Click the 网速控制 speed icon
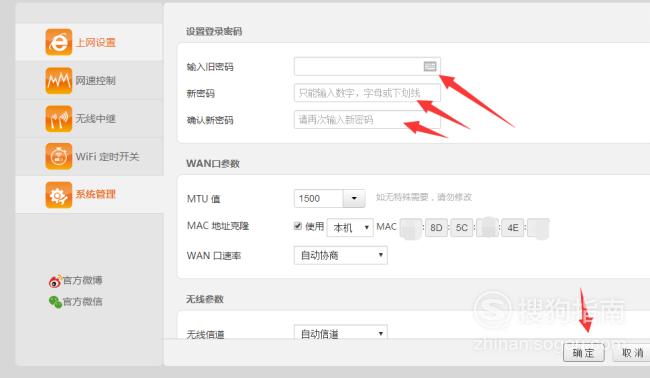This screenshot has height=378, width=650. click(58, 80)
